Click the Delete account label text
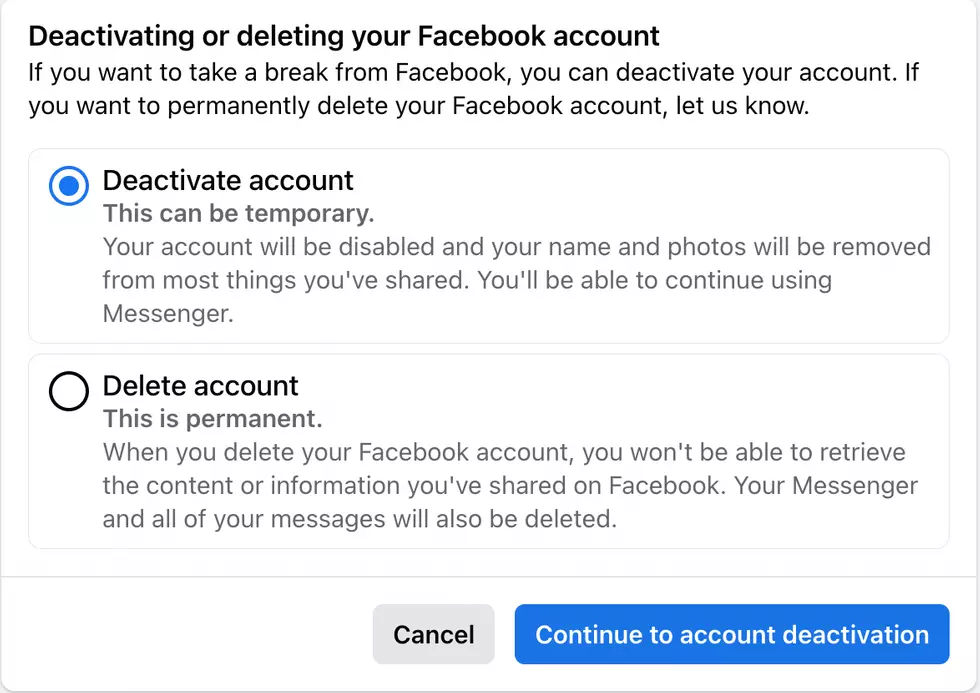980x693 pixels. 198,386
